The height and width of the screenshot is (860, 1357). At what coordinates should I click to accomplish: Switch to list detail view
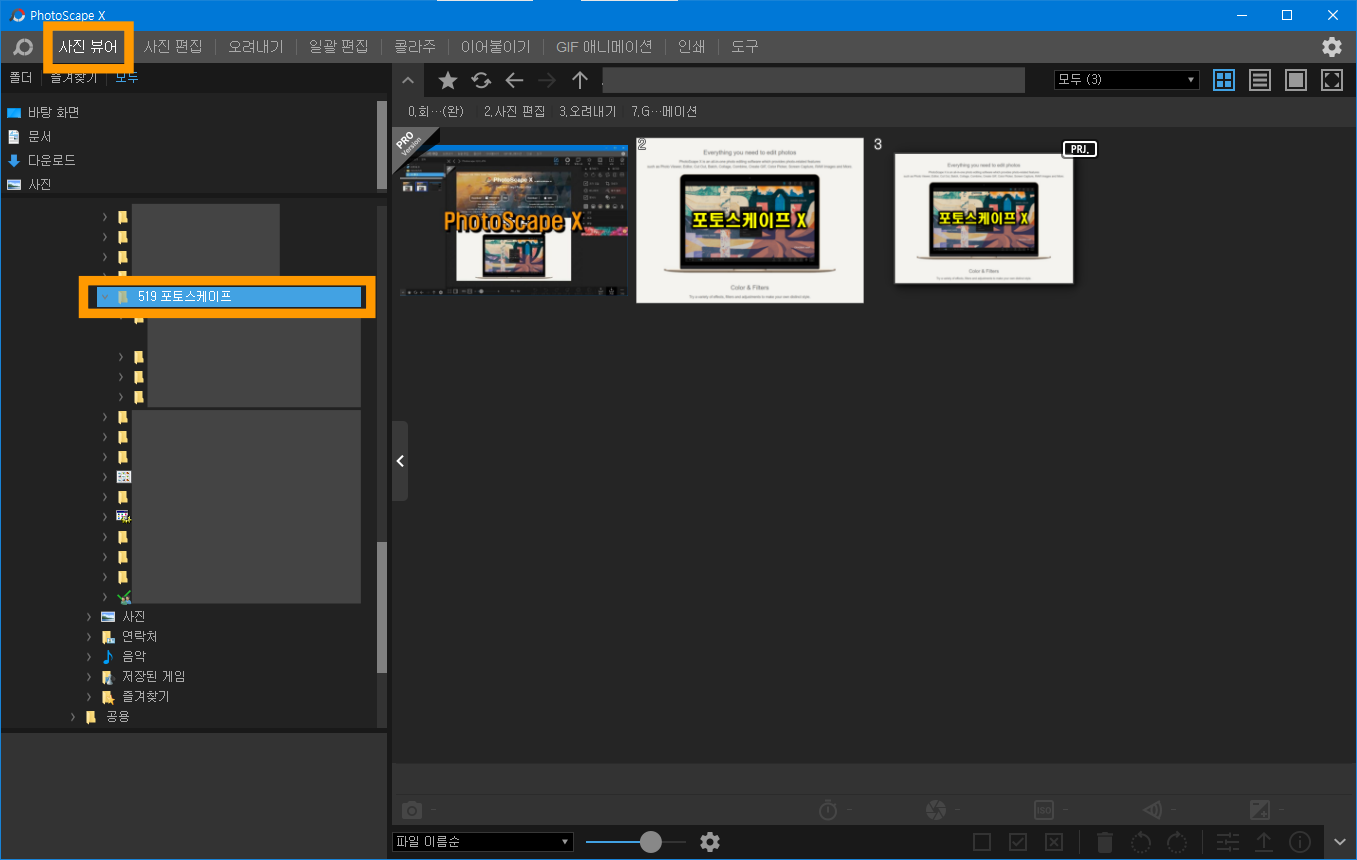coord(1260,80)
